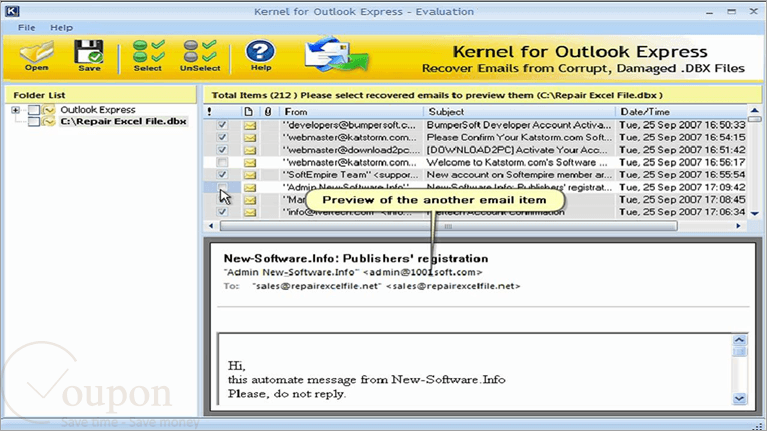Open the File menu
This screenshot has height=431, width=767.
pos(26,28)
